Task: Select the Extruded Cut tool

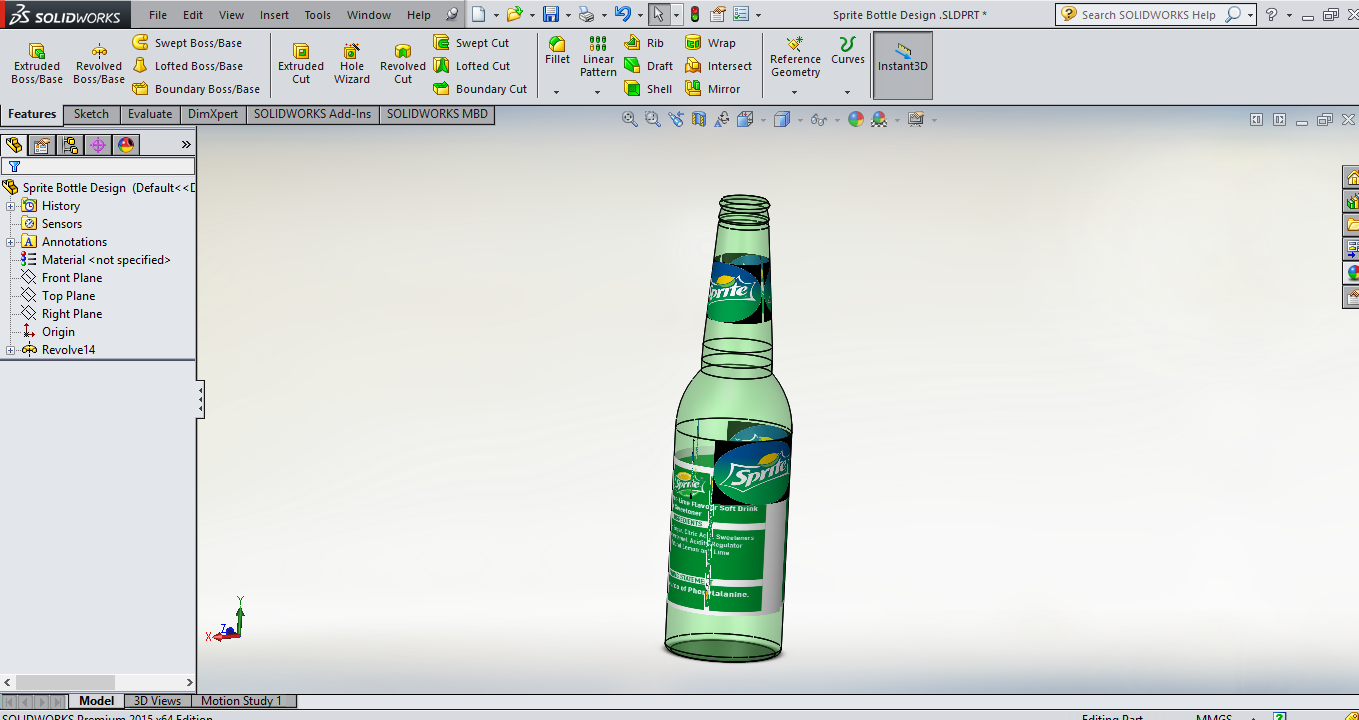Action: [301, 64]
